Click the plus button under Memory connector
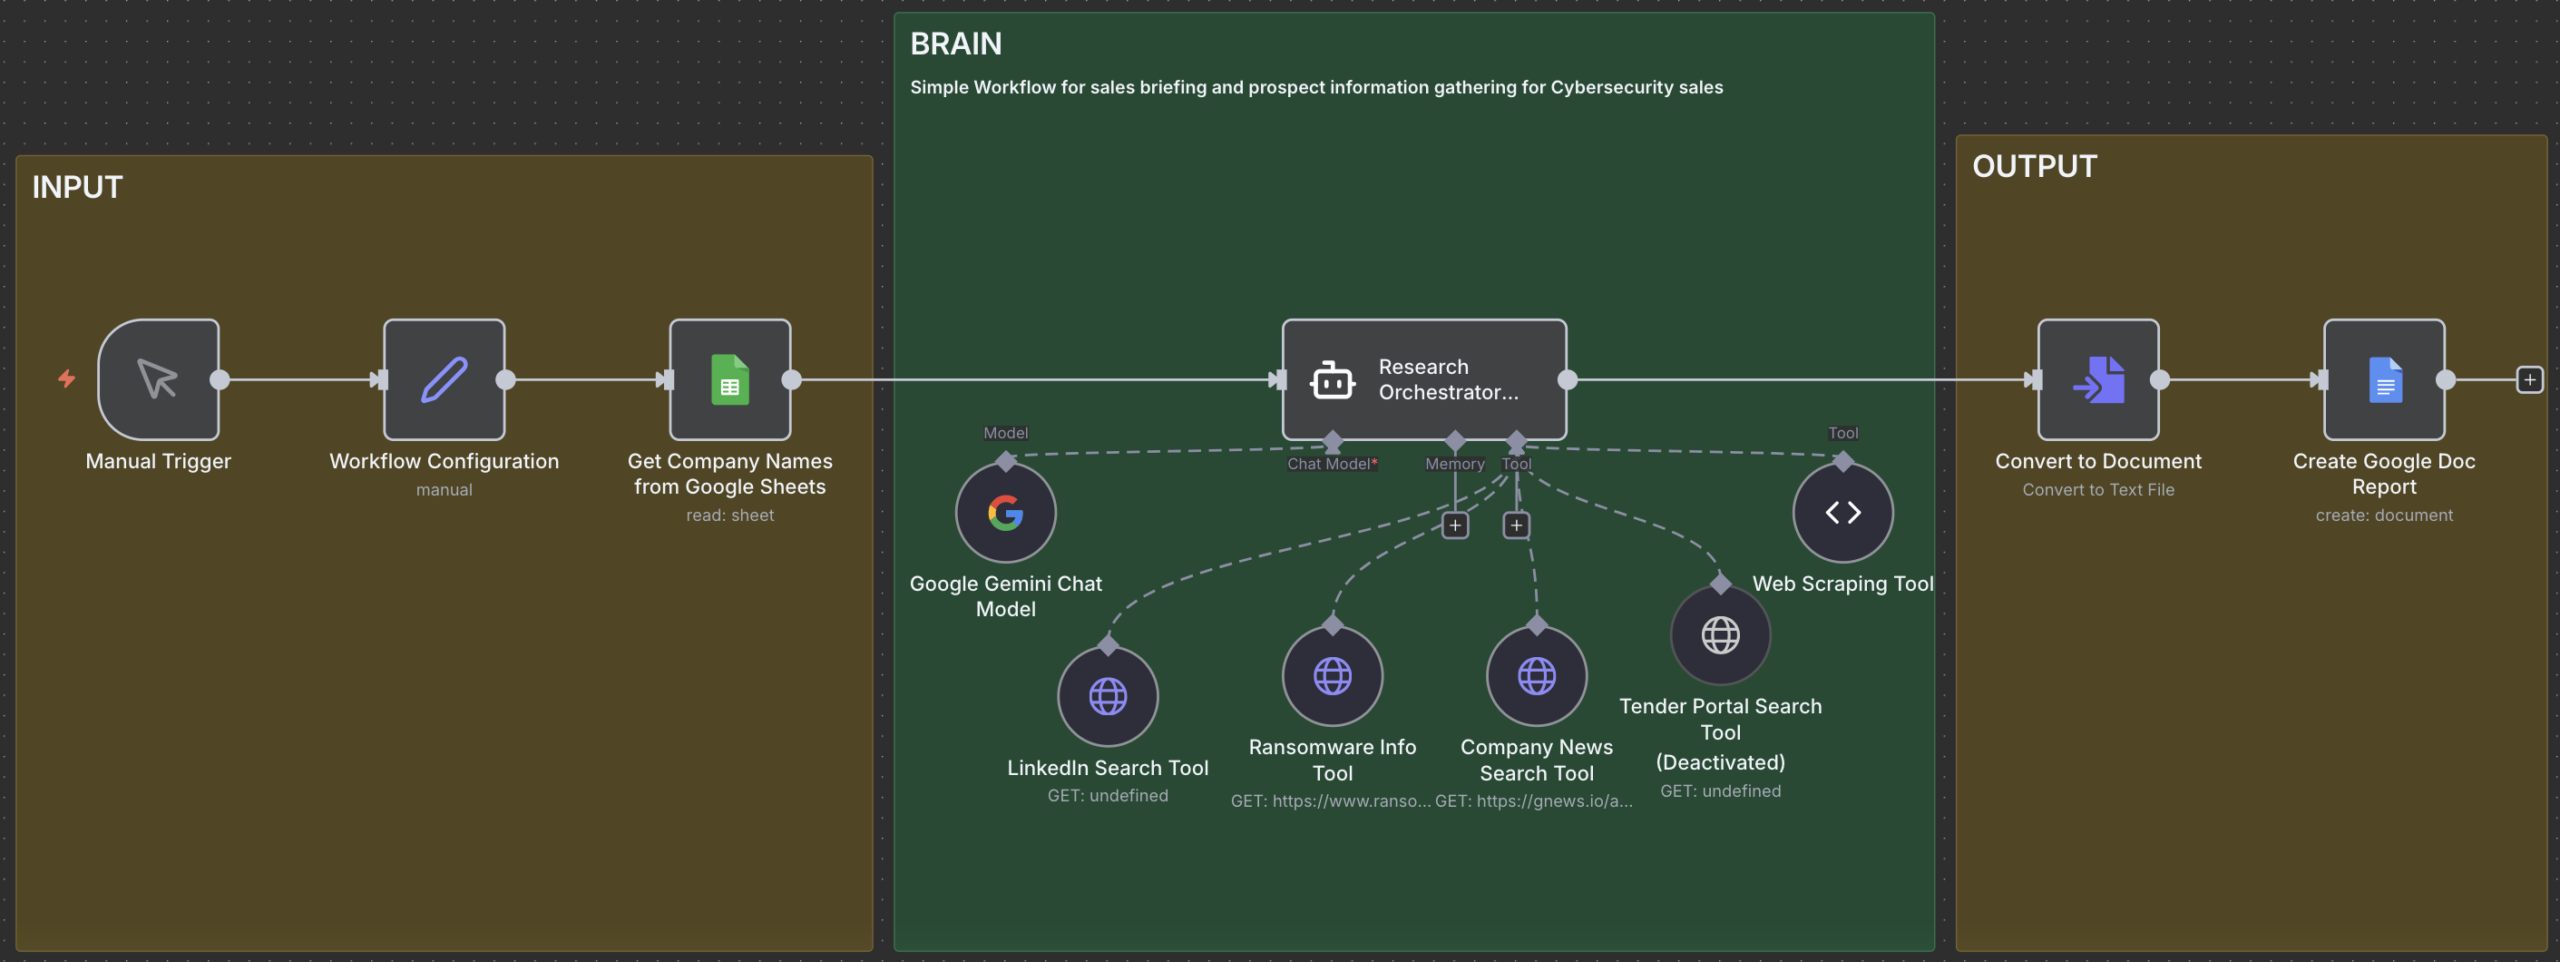Screen dimensions: 2560x962 1455,525
